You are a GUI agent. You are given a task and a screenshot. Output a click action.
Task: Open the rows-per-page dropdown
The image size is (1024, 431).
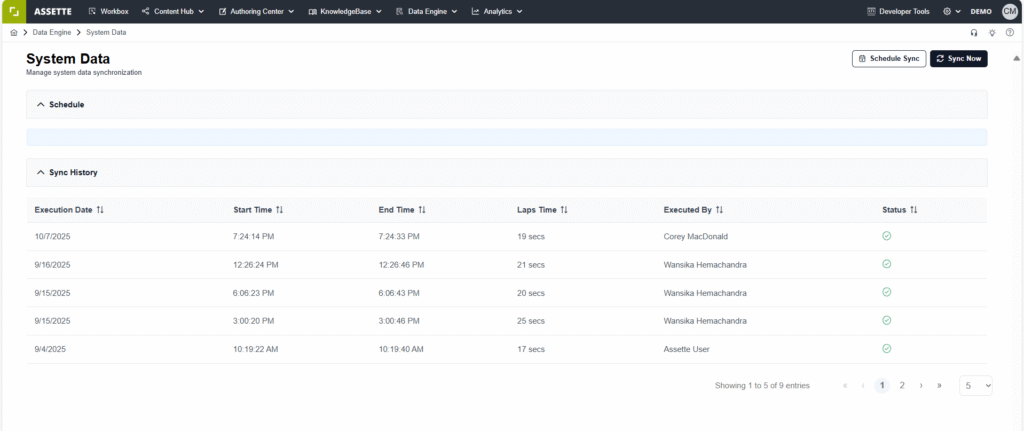point(976,385)
